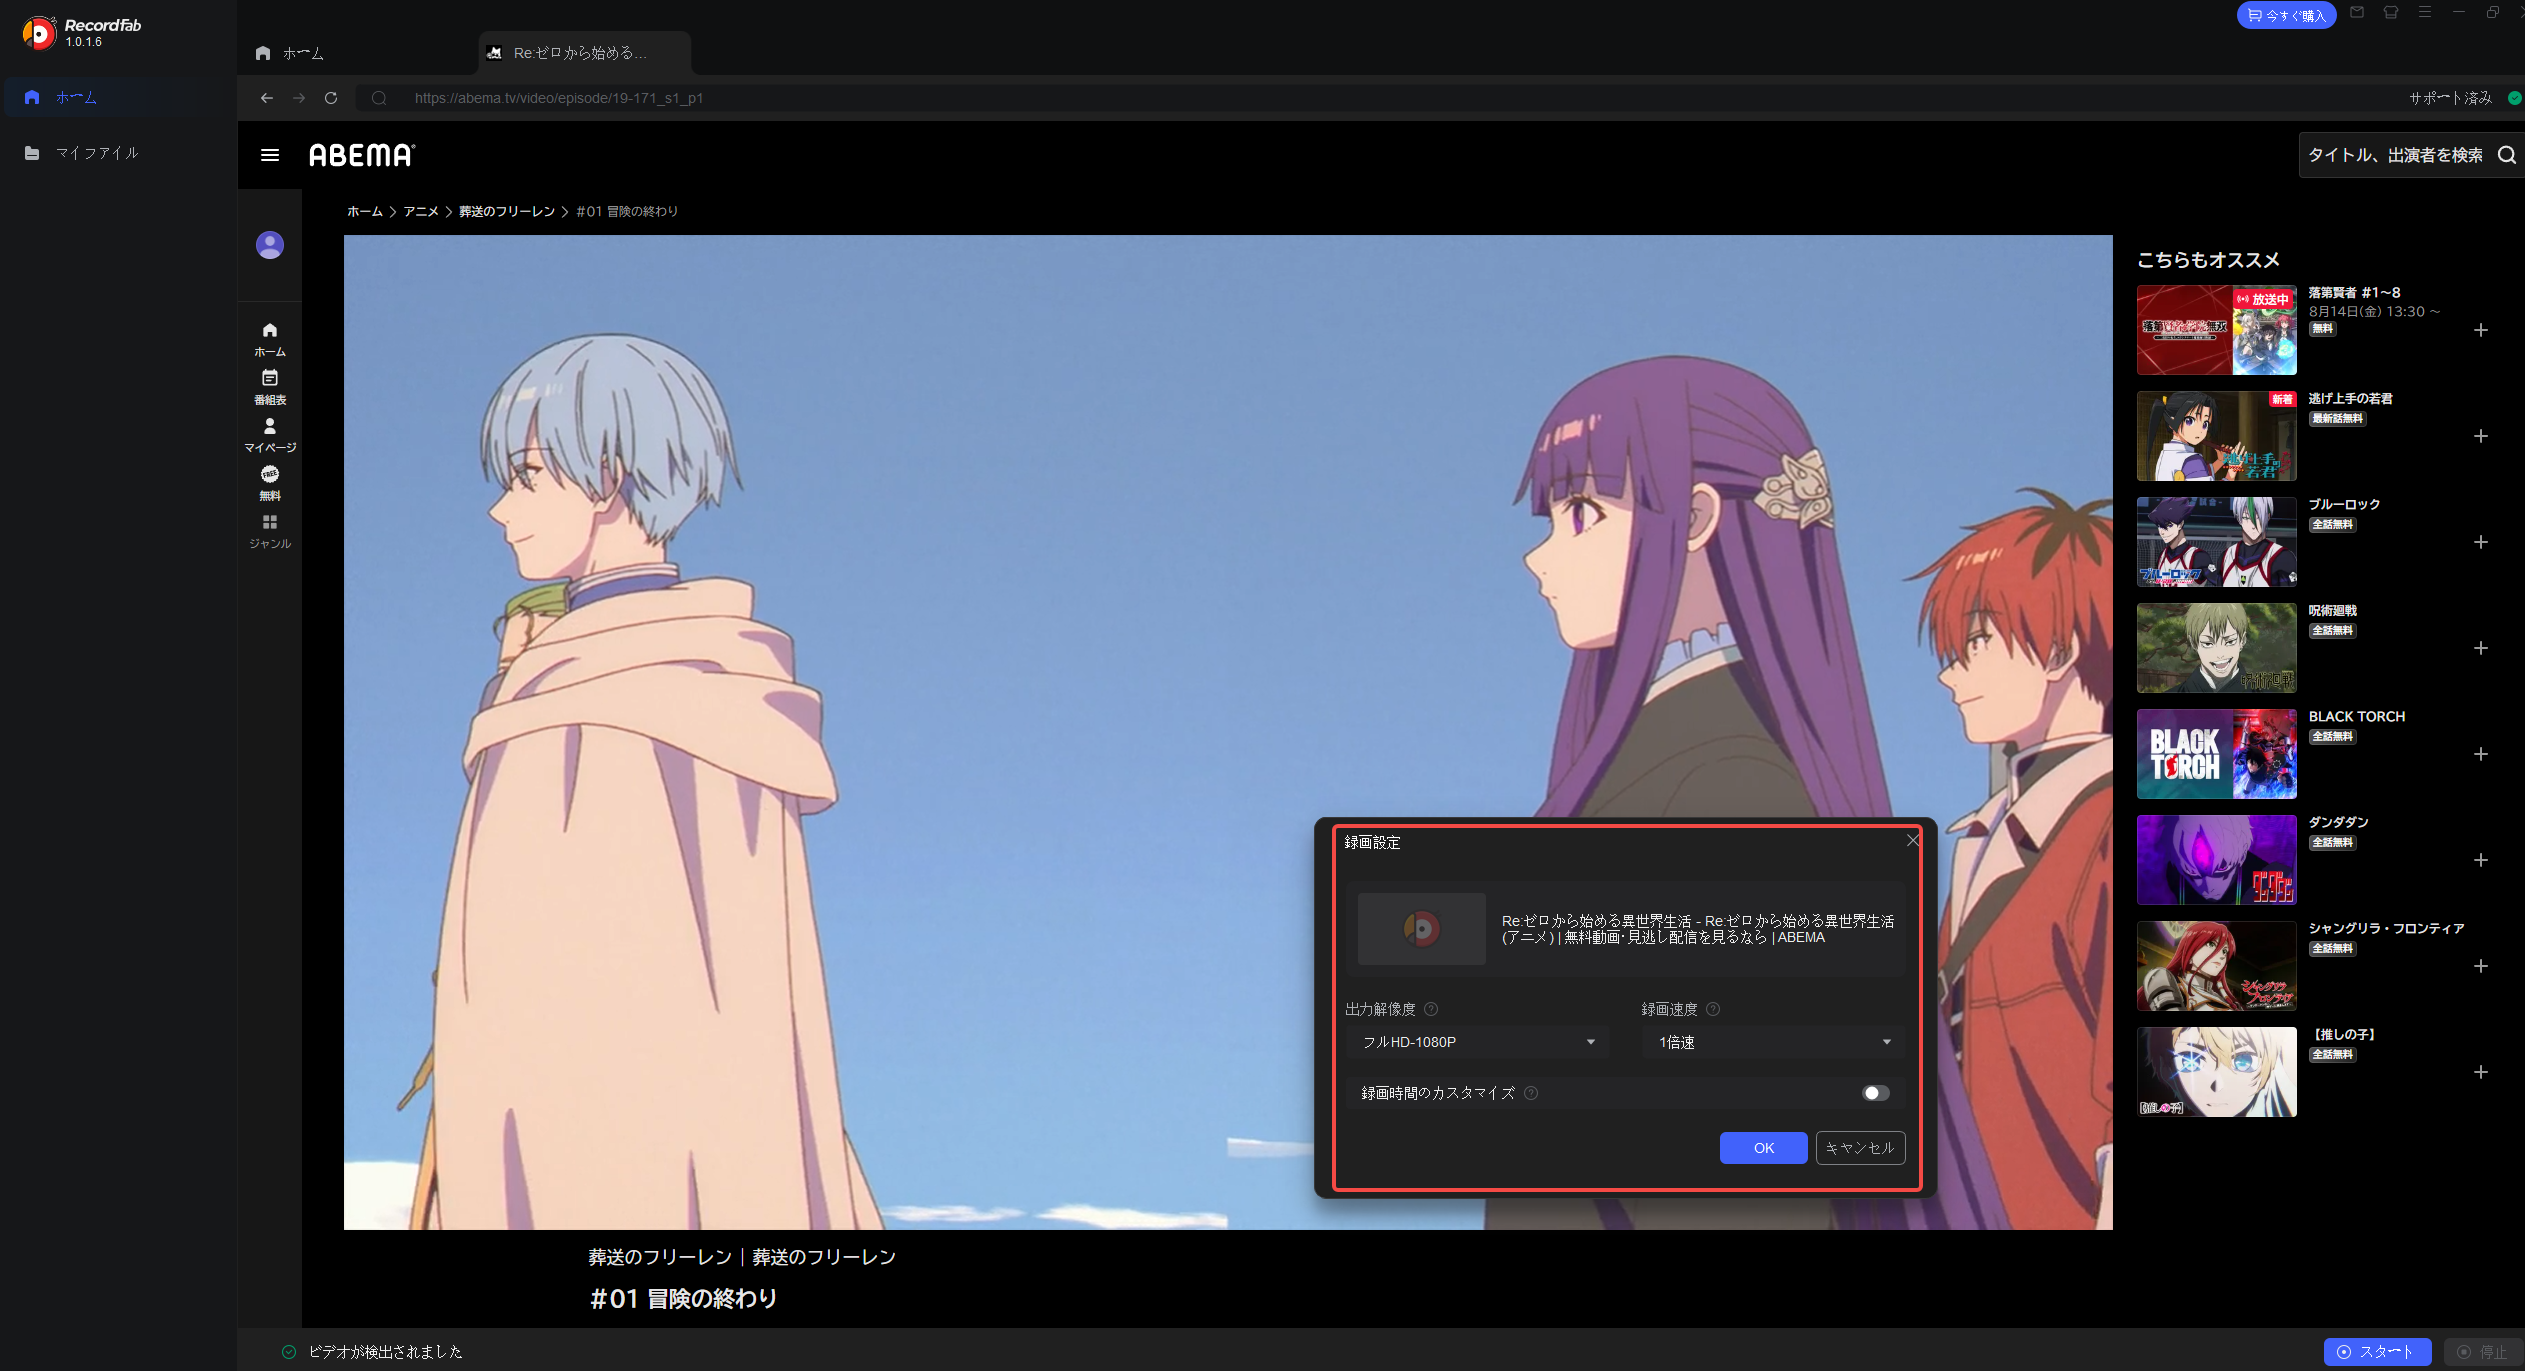Click the RecordFab logo icon
2525x1371 pixels.
coord(39,33)
